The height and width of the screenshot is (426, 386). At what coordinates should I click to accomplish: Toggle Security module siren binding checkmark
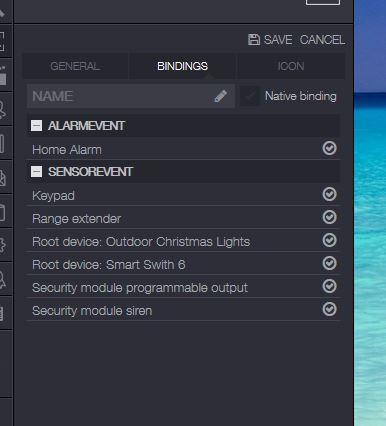click(329, 309)
